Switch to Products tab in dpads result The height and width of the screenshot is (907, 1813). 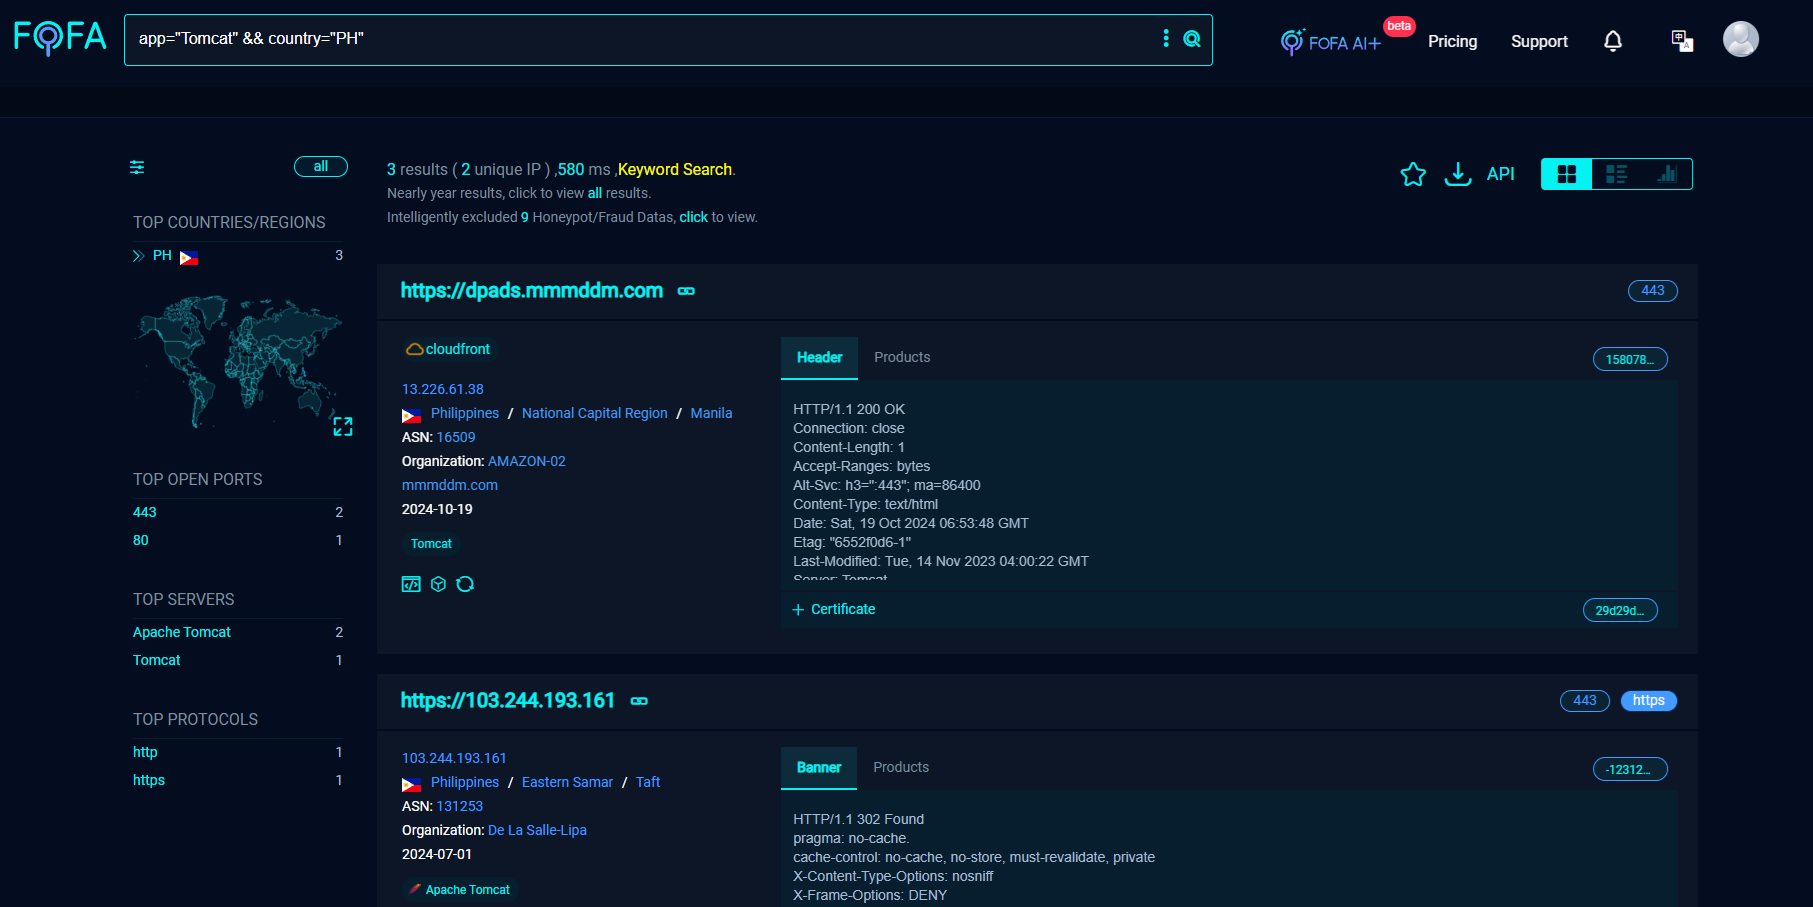click(902, 357)
